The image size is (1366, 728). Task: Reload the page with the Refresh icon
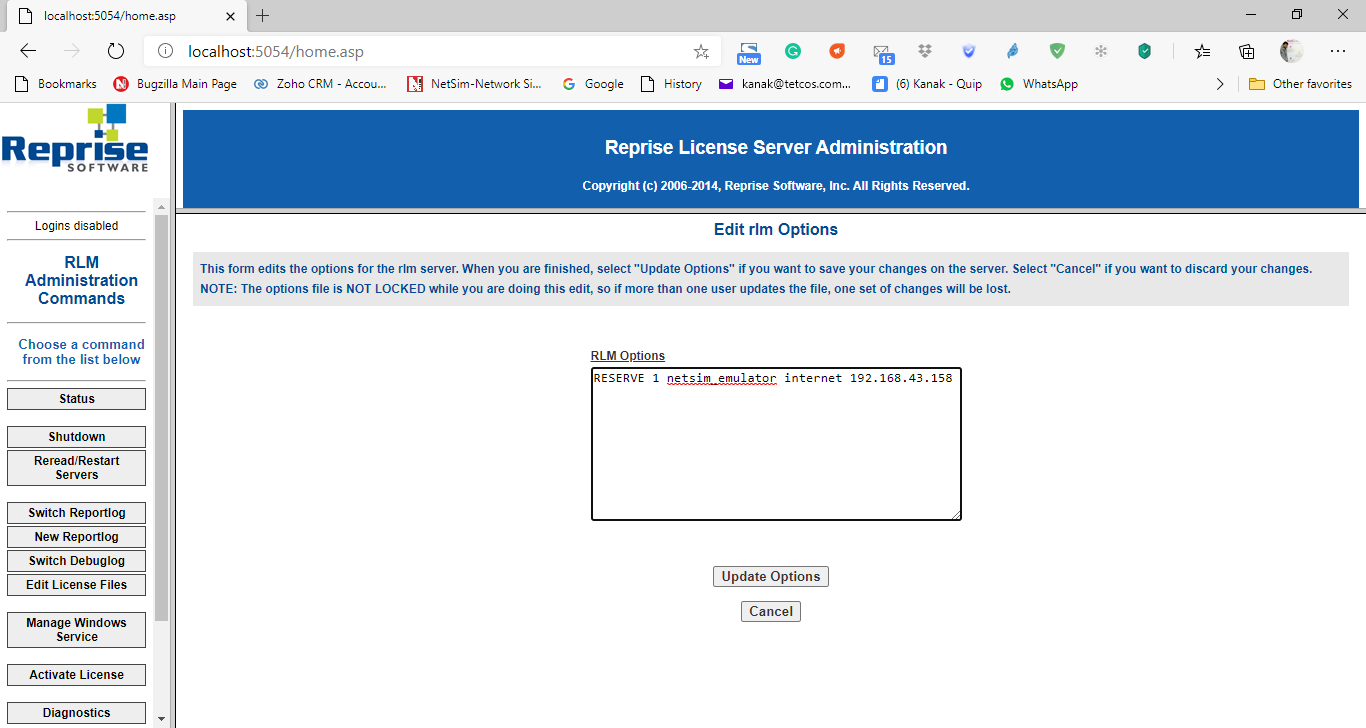[x=115, y=51]
